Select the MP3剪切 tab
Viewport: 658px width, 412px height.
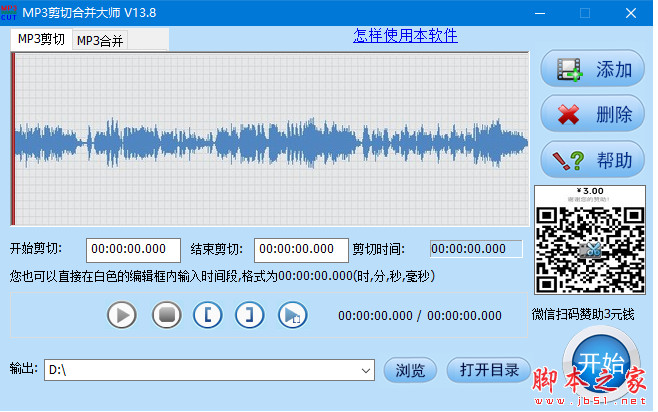(42, 39)
